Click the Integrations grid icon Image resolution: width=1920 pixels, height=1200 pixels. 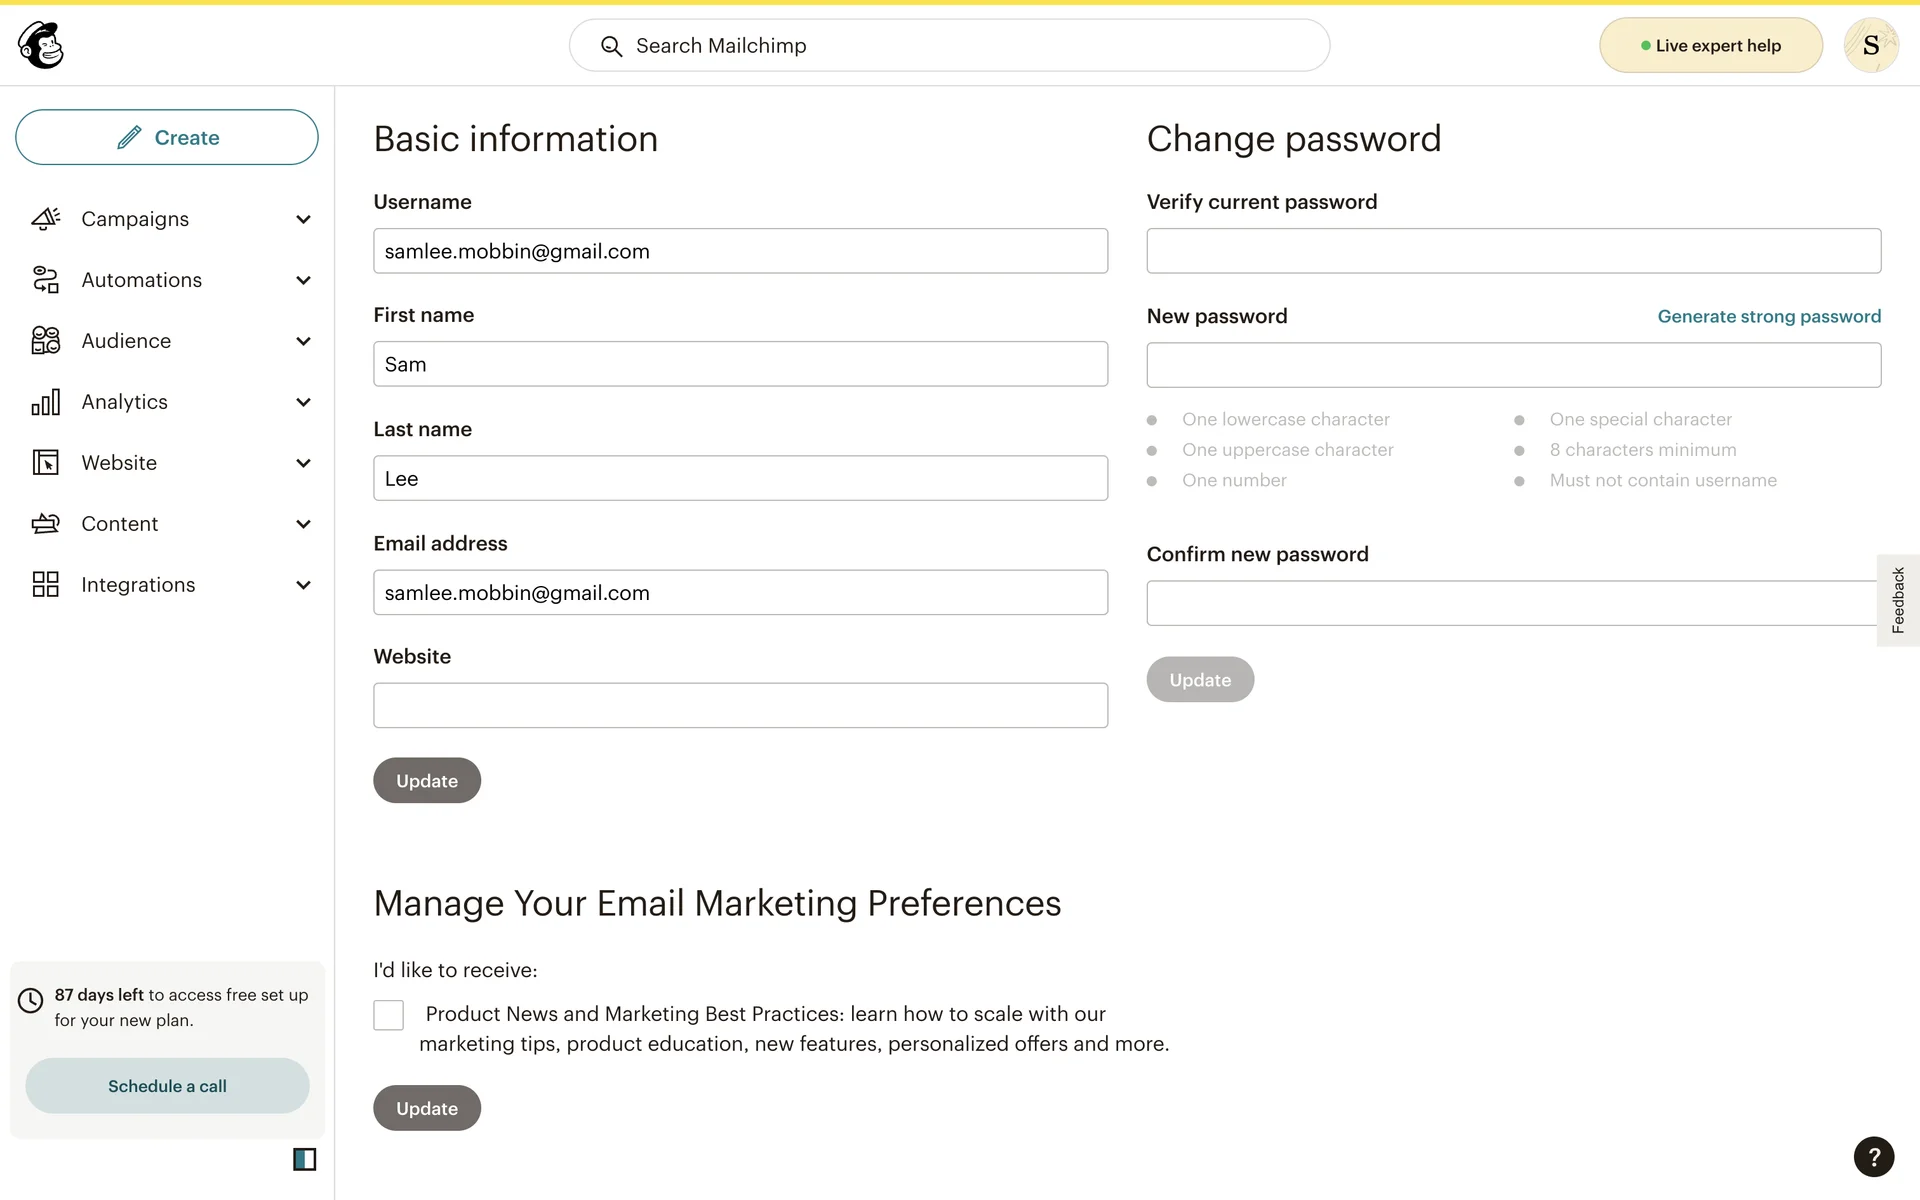point(46,585)
